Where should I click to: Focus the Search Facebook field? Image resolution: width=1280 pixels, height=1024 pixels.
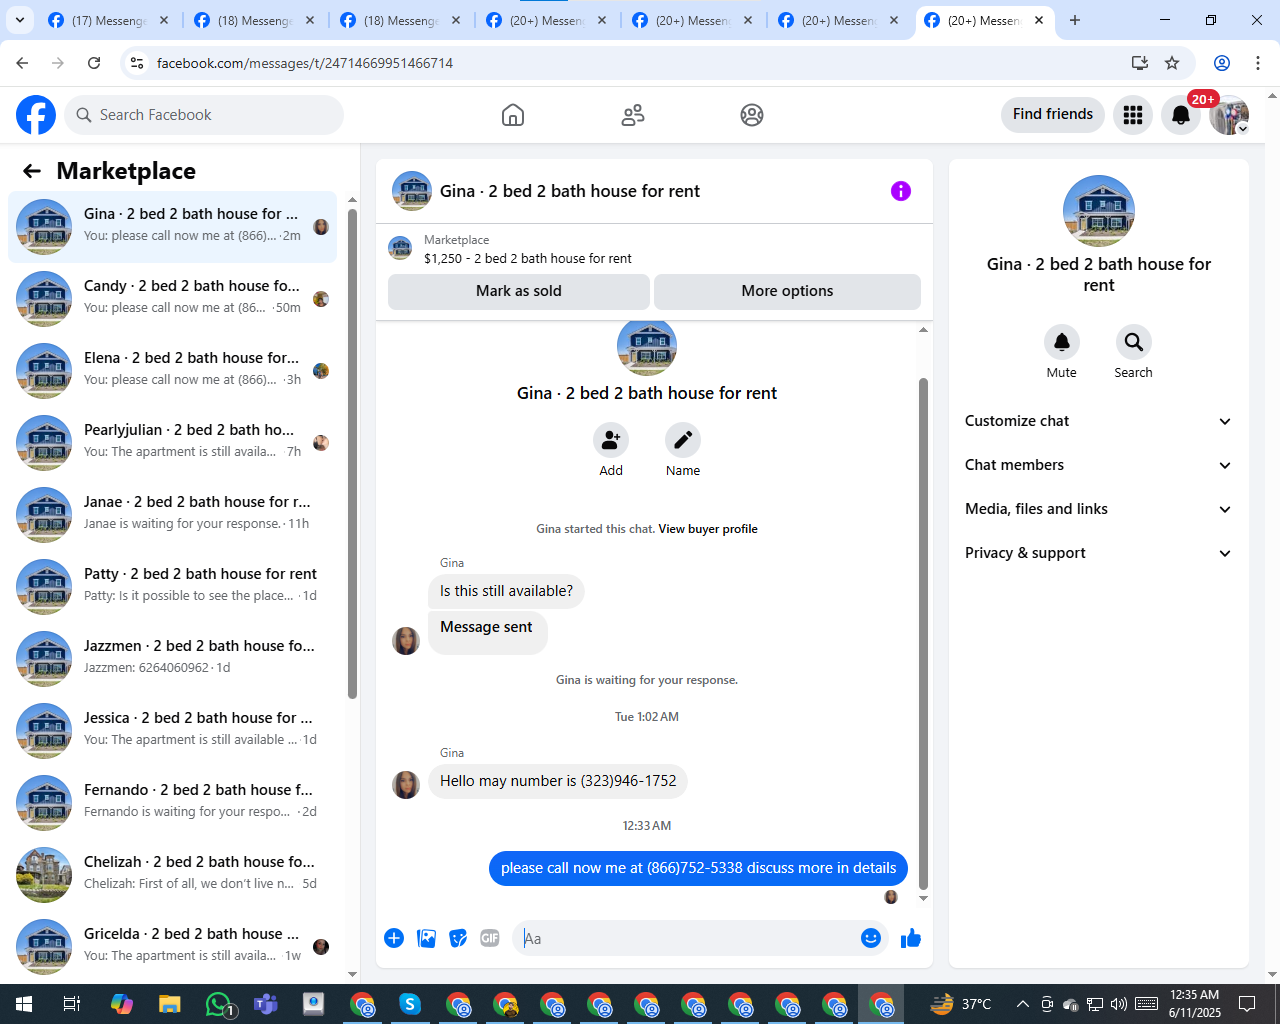[204, 115]
